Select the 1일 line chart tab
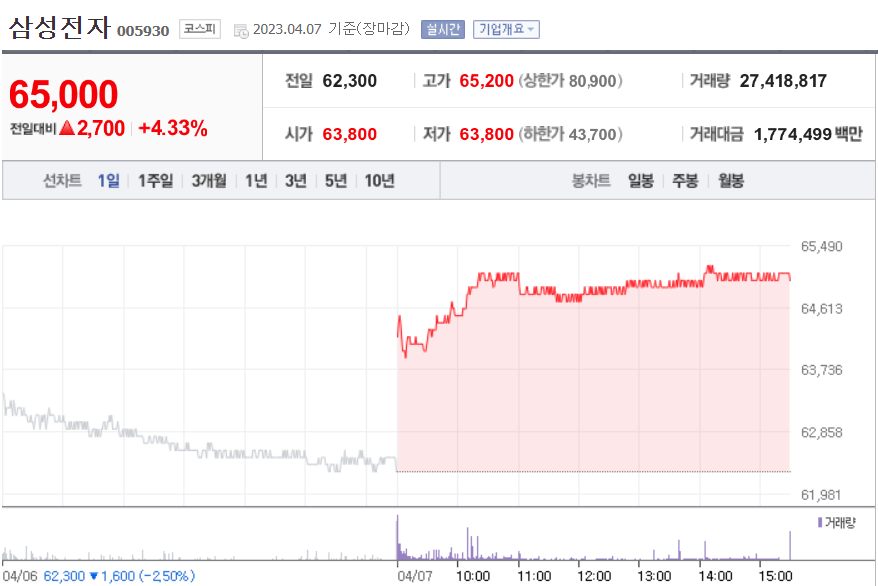Viewport: 878px width, 586px height. pyautogui.click(x=109, y=180)
